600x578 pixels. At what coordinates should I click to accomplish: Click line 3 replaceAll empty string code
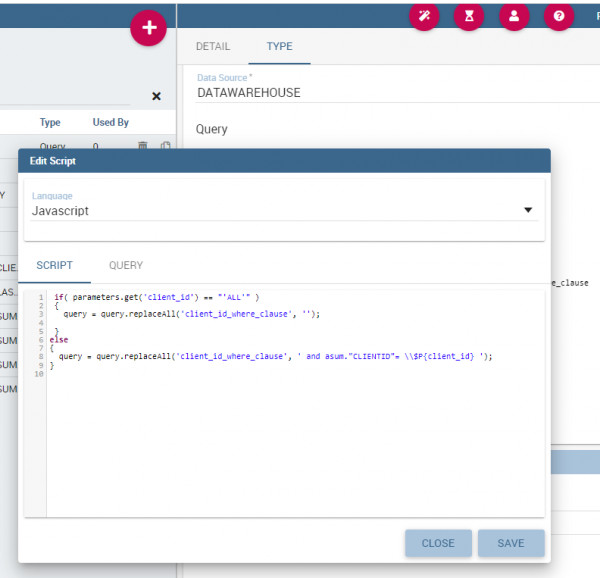(192, 314)
